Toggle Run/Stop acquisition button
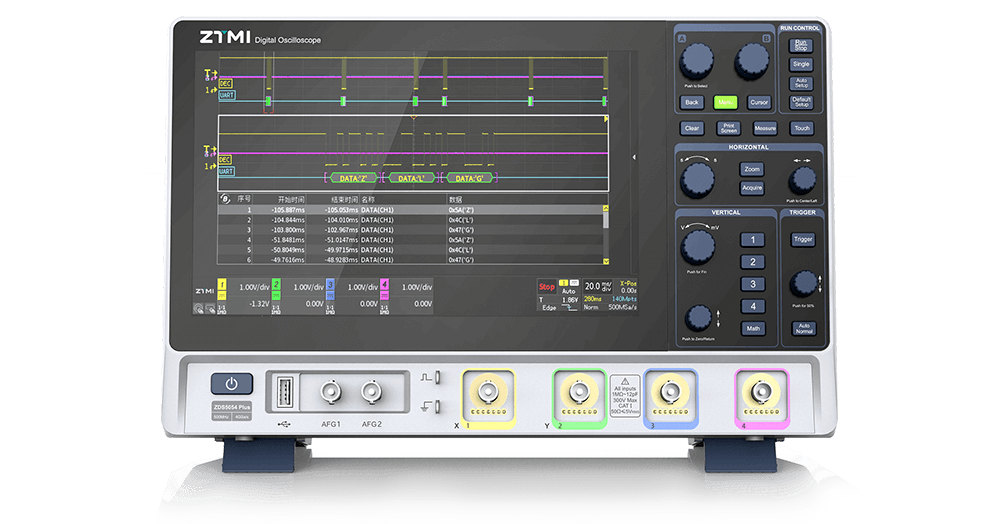The width and height of the screenshot is (1000, 524). 801,45
